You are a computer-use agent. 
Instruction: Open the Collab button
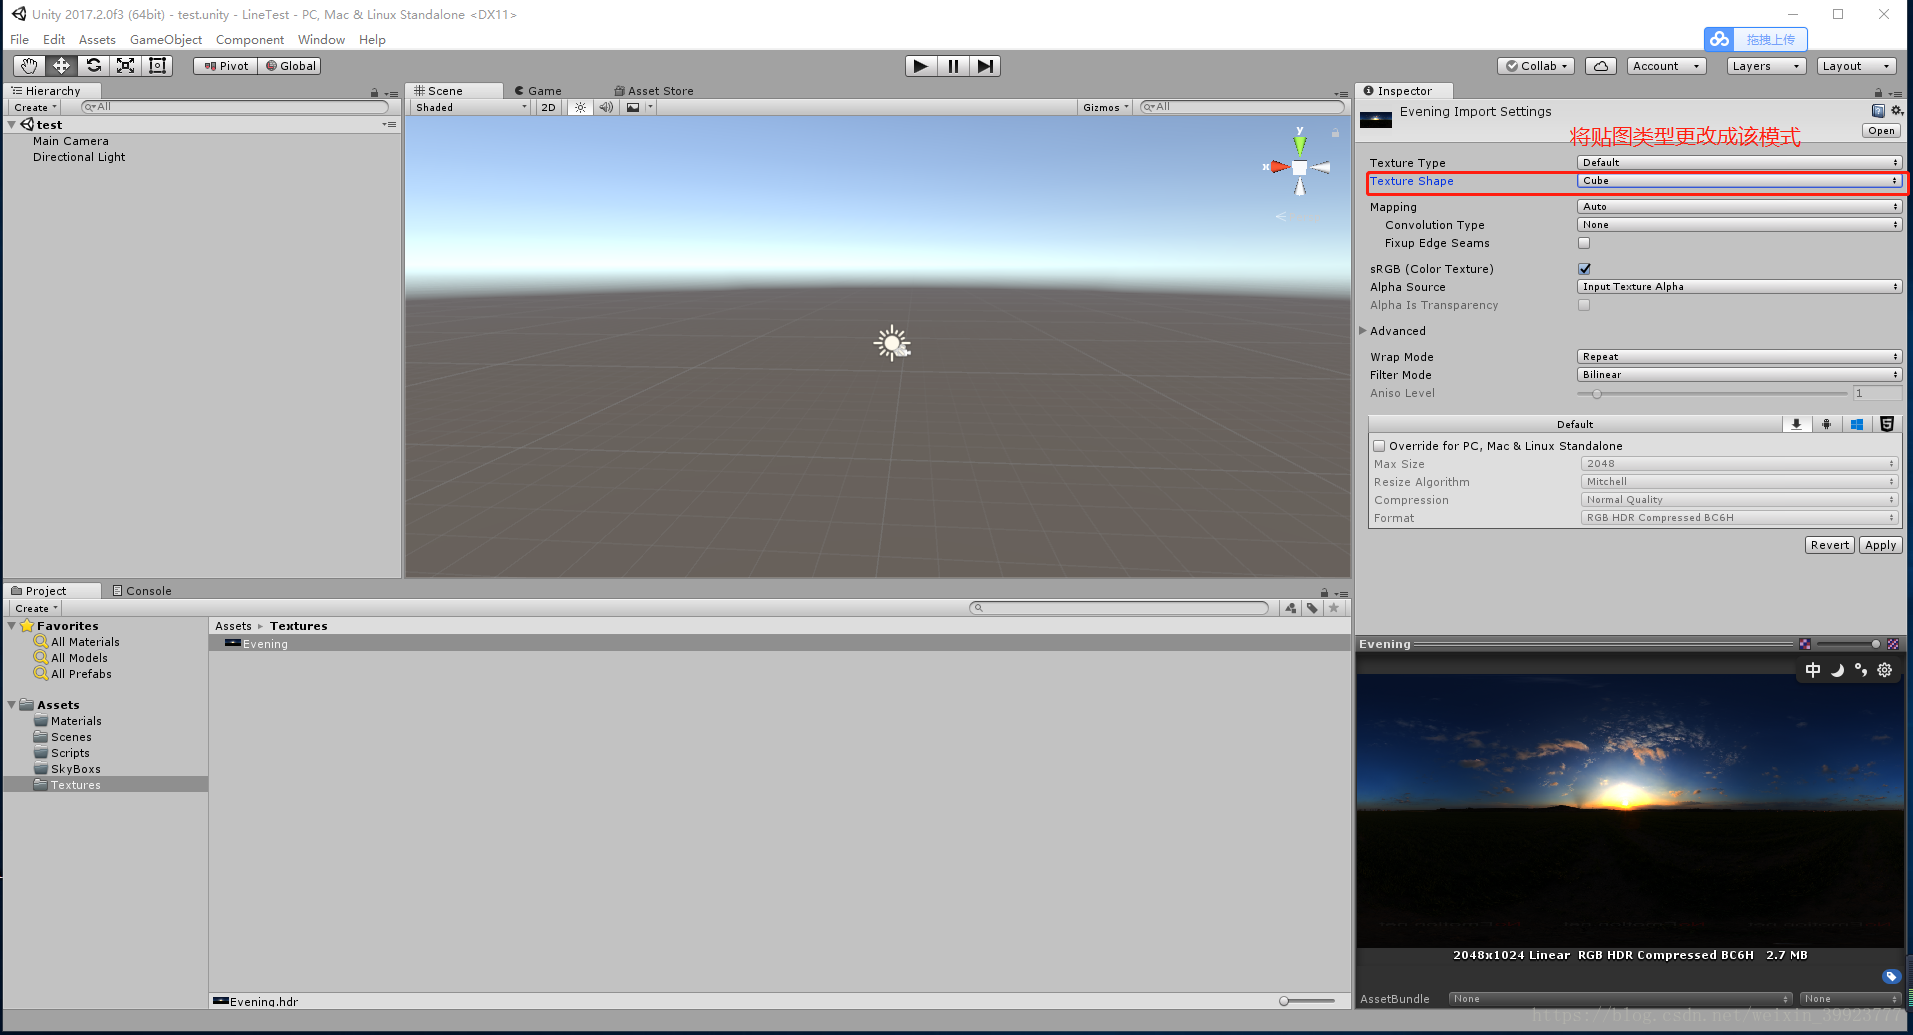tap(1536, 66)
